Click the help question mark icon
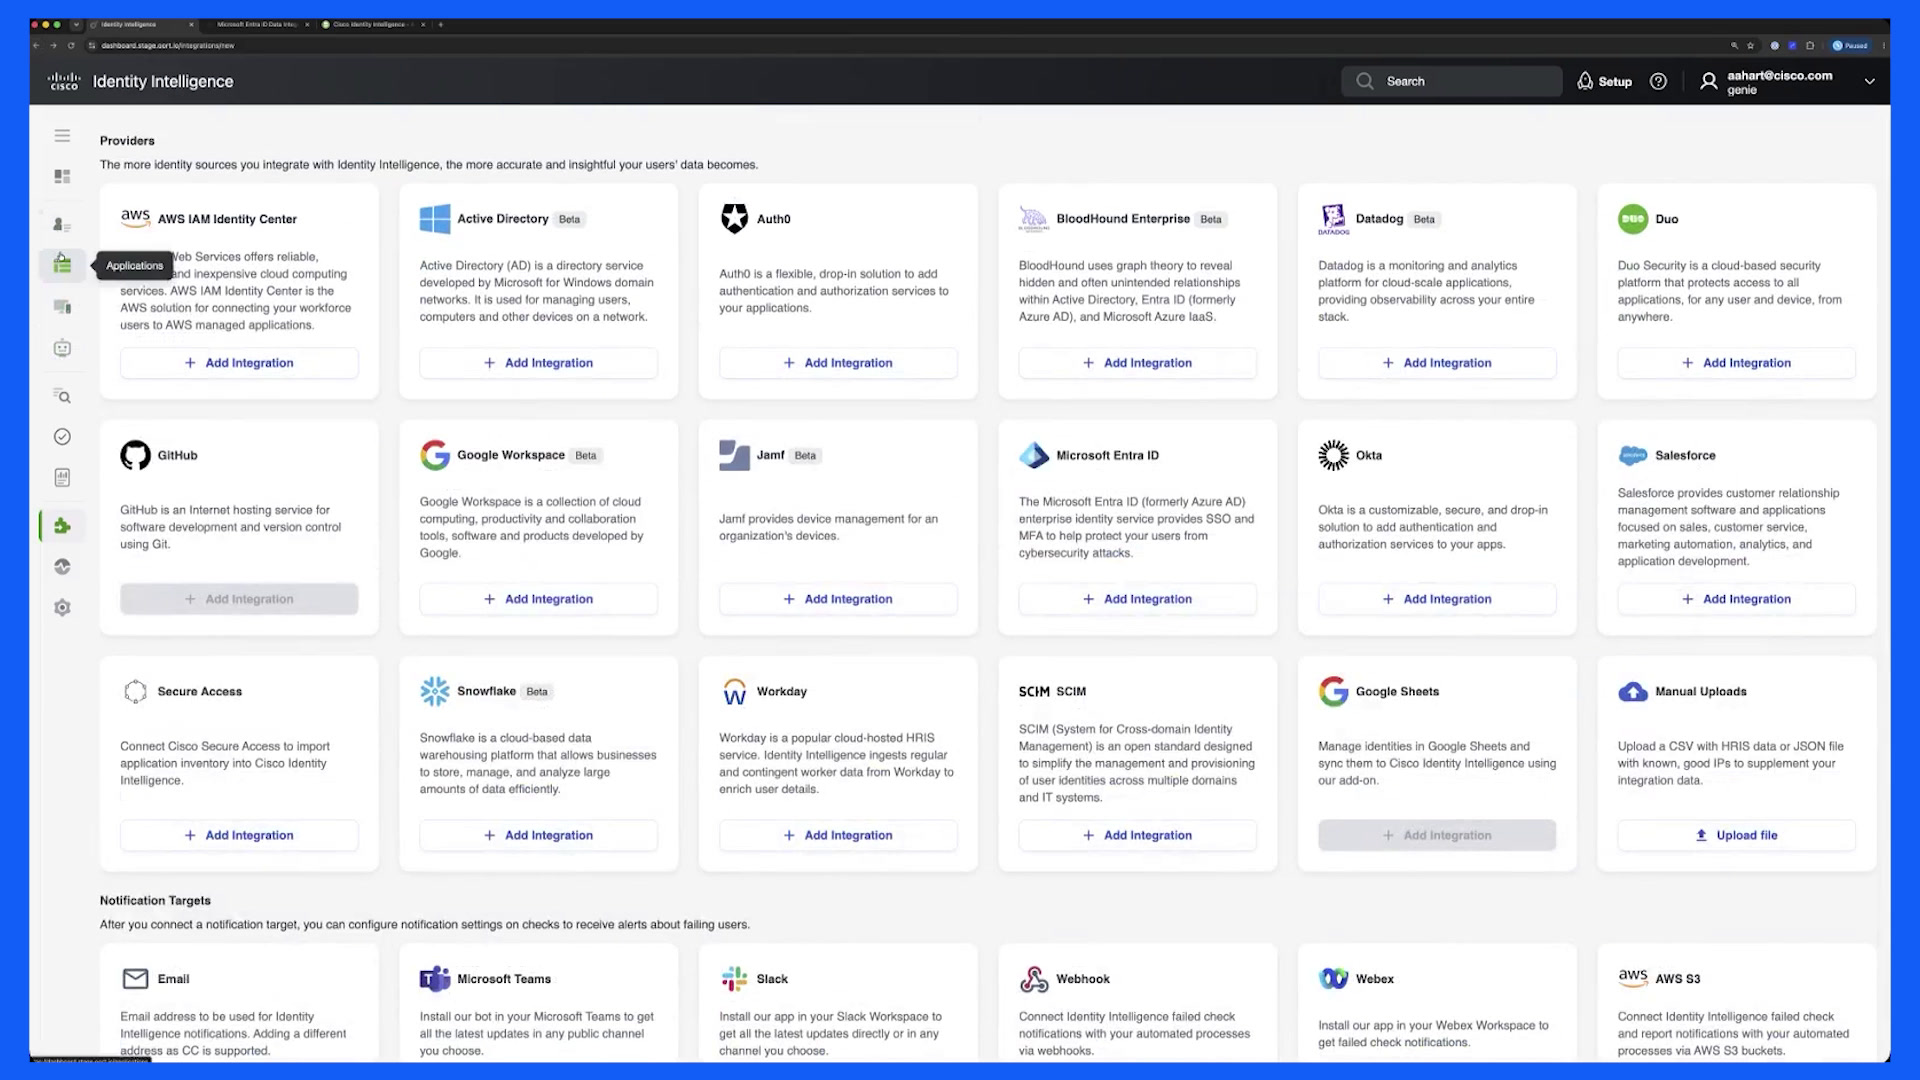This screenshot has width=1920, height=1080. (x=1658, y=82)
